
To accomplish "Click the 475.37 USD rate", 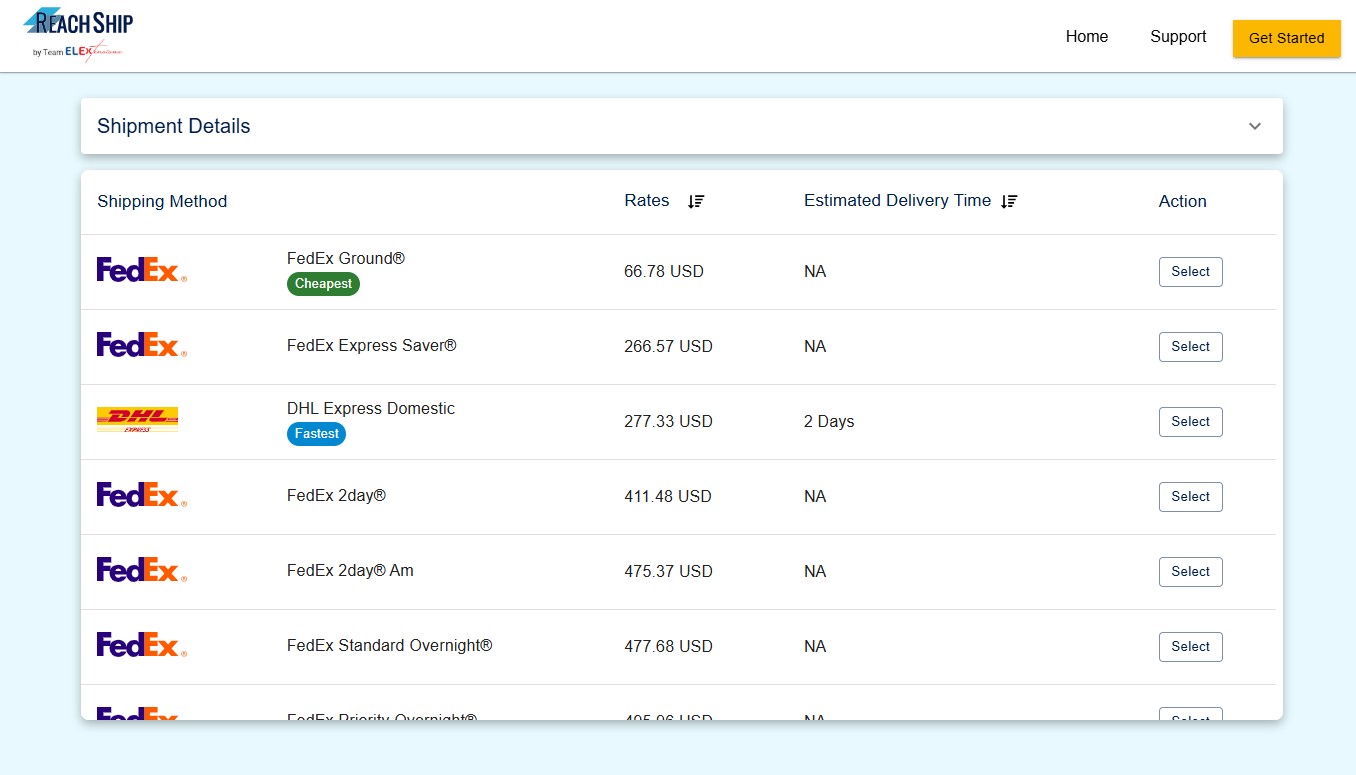I will [668, 572].
